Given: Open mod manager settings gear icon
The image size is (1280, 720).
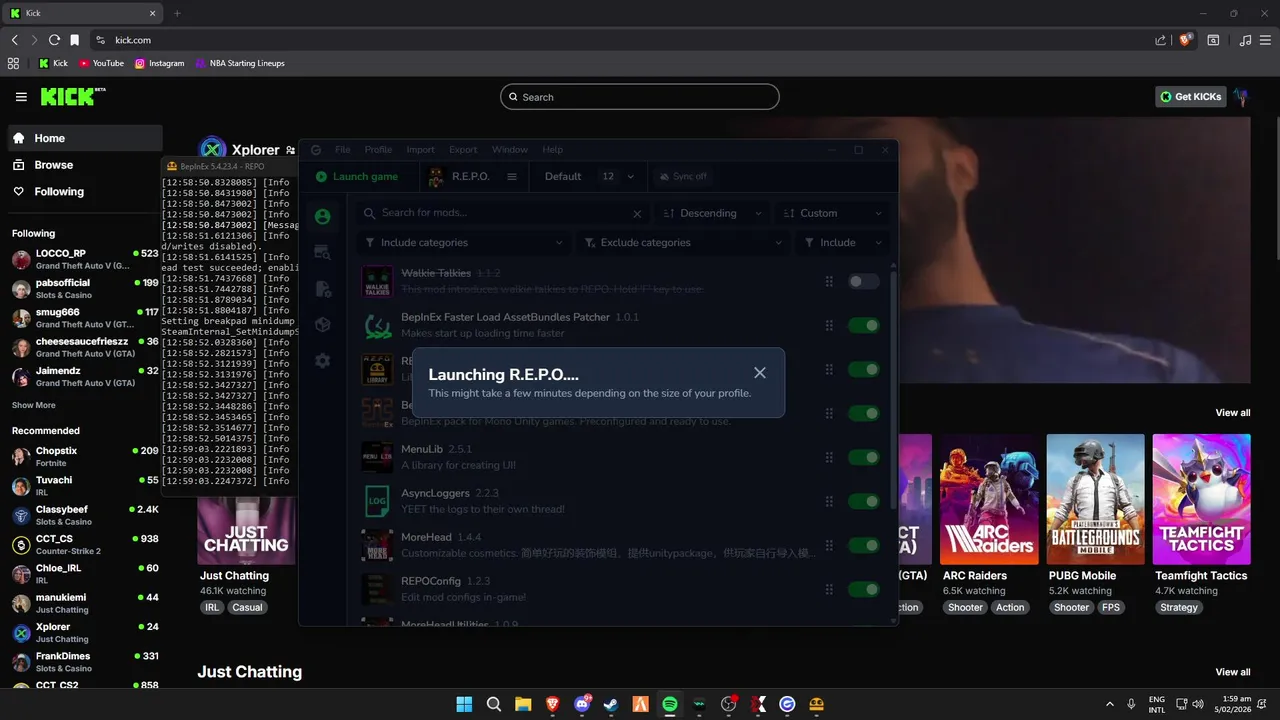Looking at the screenshot, I should click(322, 361).
